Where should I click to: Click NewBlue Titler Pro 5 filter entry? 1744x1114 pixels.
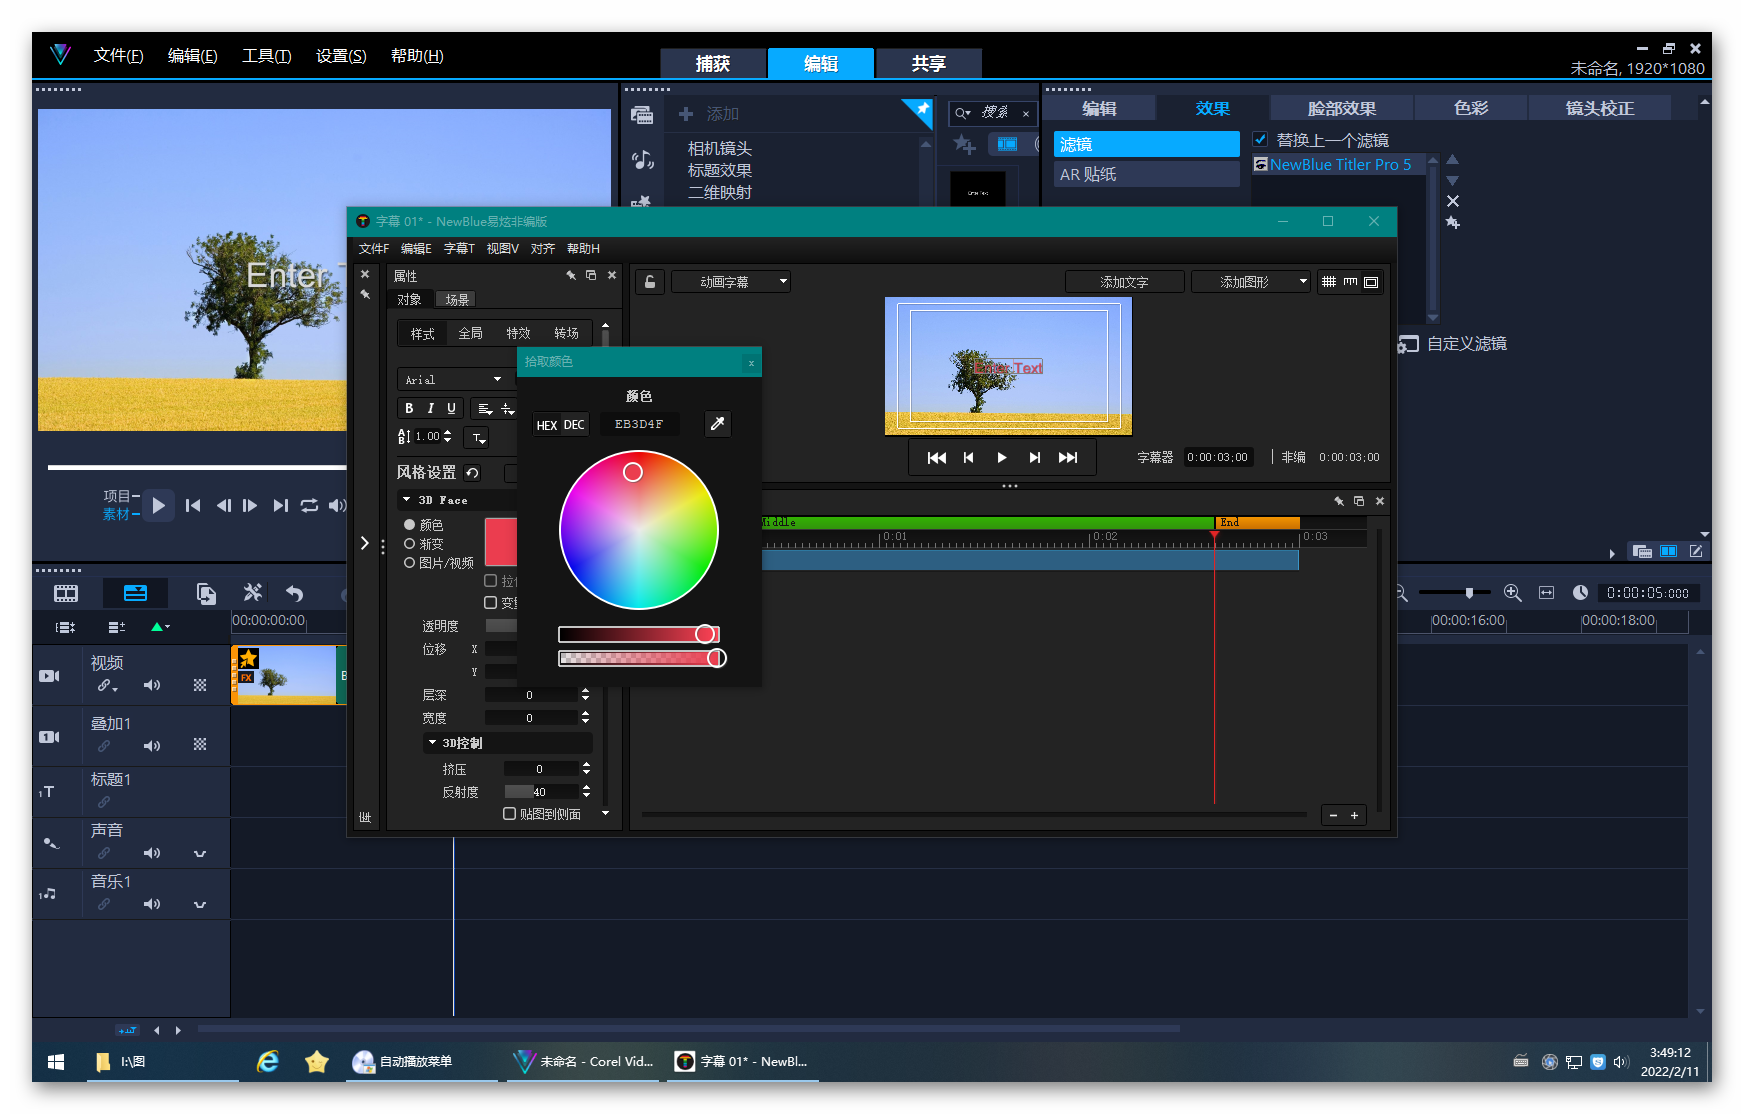pos(1341,164)
